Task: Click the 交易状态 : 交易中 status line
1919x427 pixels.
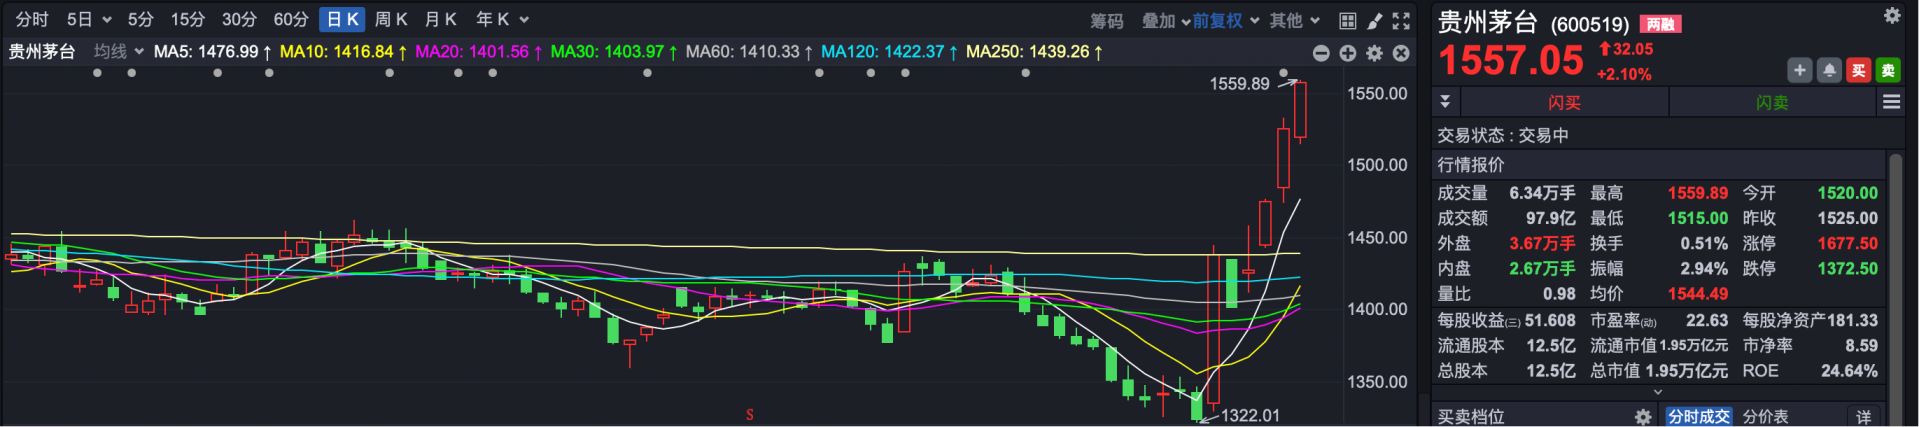Action: tap(1503, 135)
